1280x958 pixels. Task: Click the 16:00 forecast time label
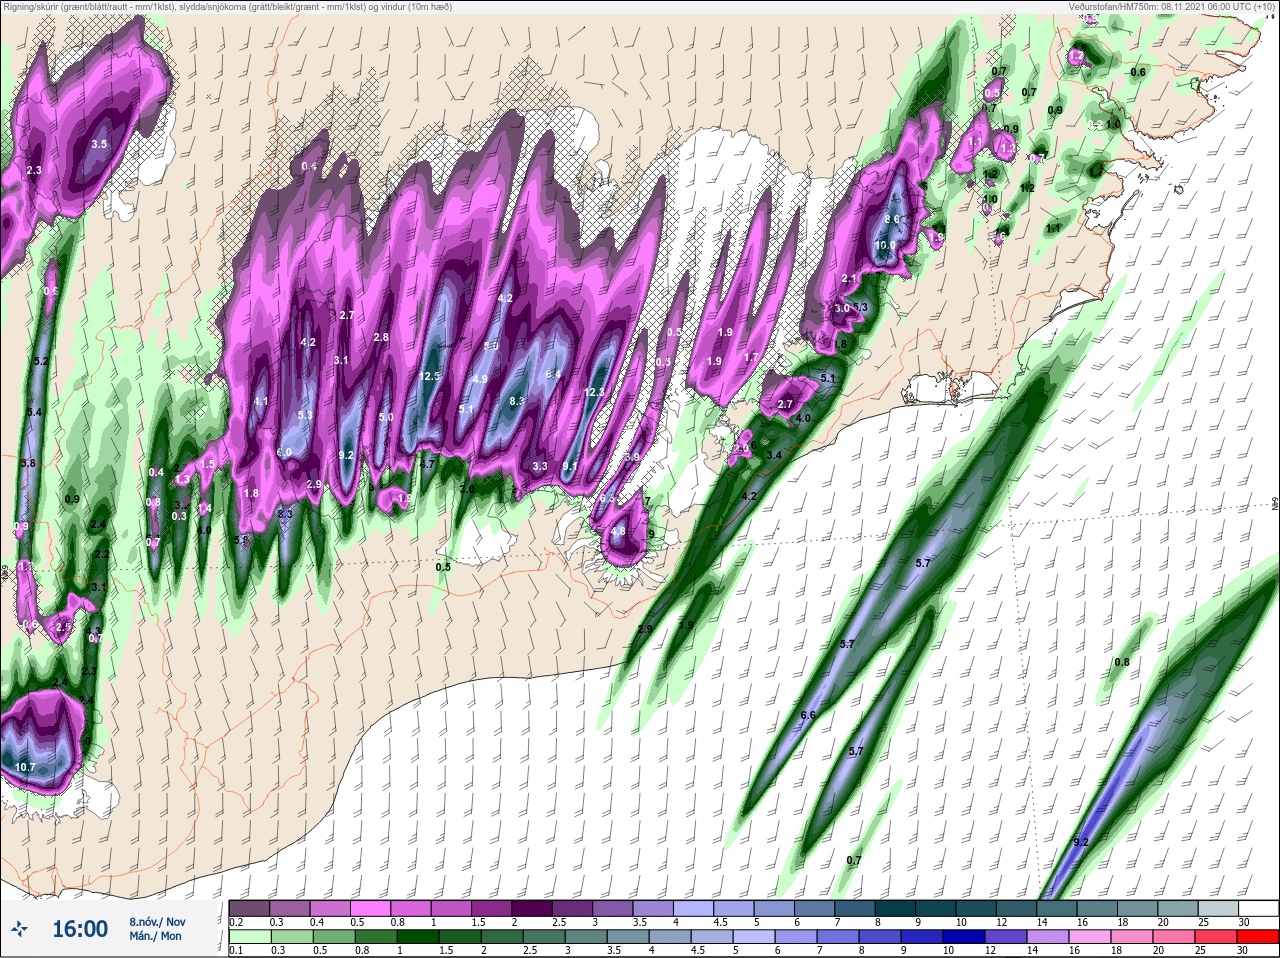(x=80, y=929)
